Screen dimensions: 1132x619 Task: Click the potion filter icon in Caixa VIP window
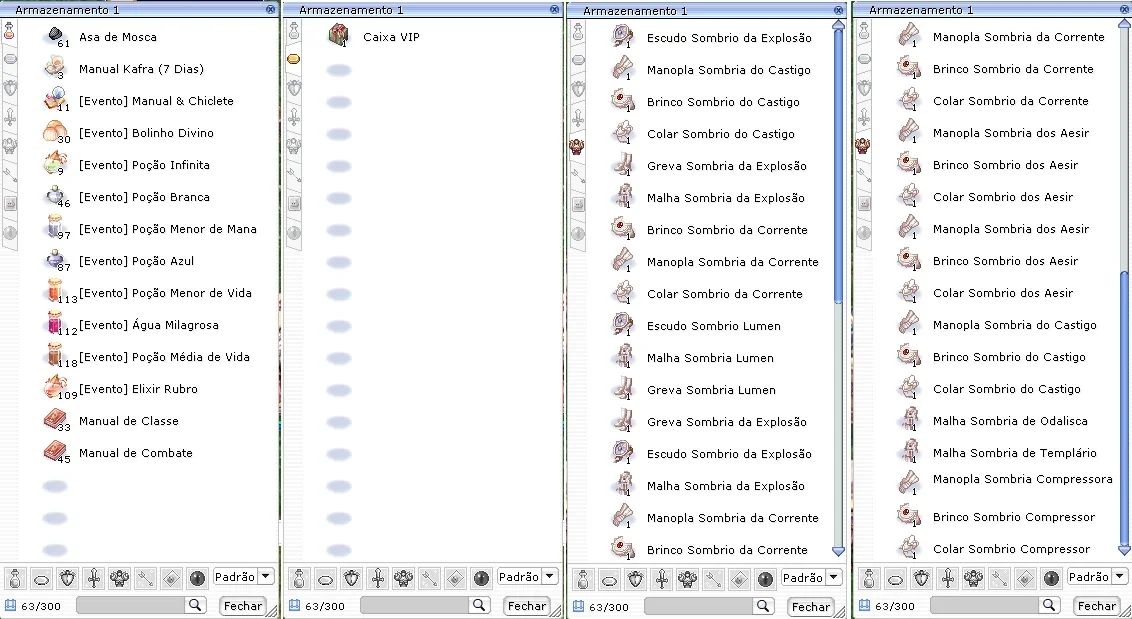click(299, 578)
